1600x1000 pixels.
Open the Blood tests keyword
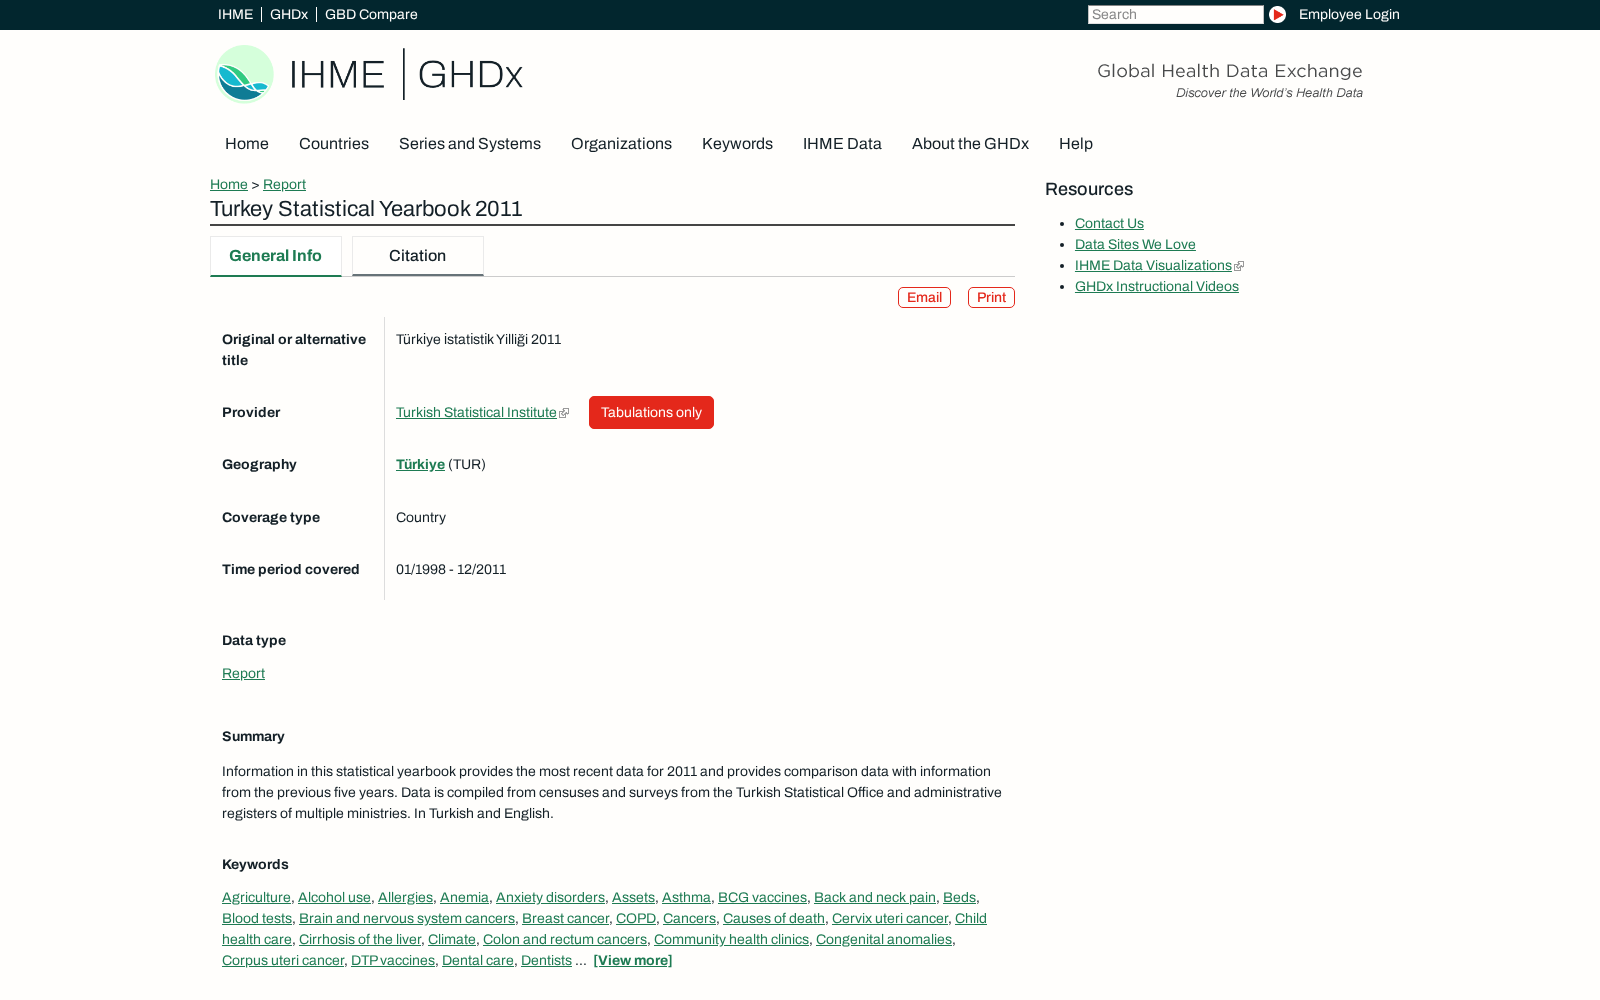pyautogui.click(x=257, y=919)
